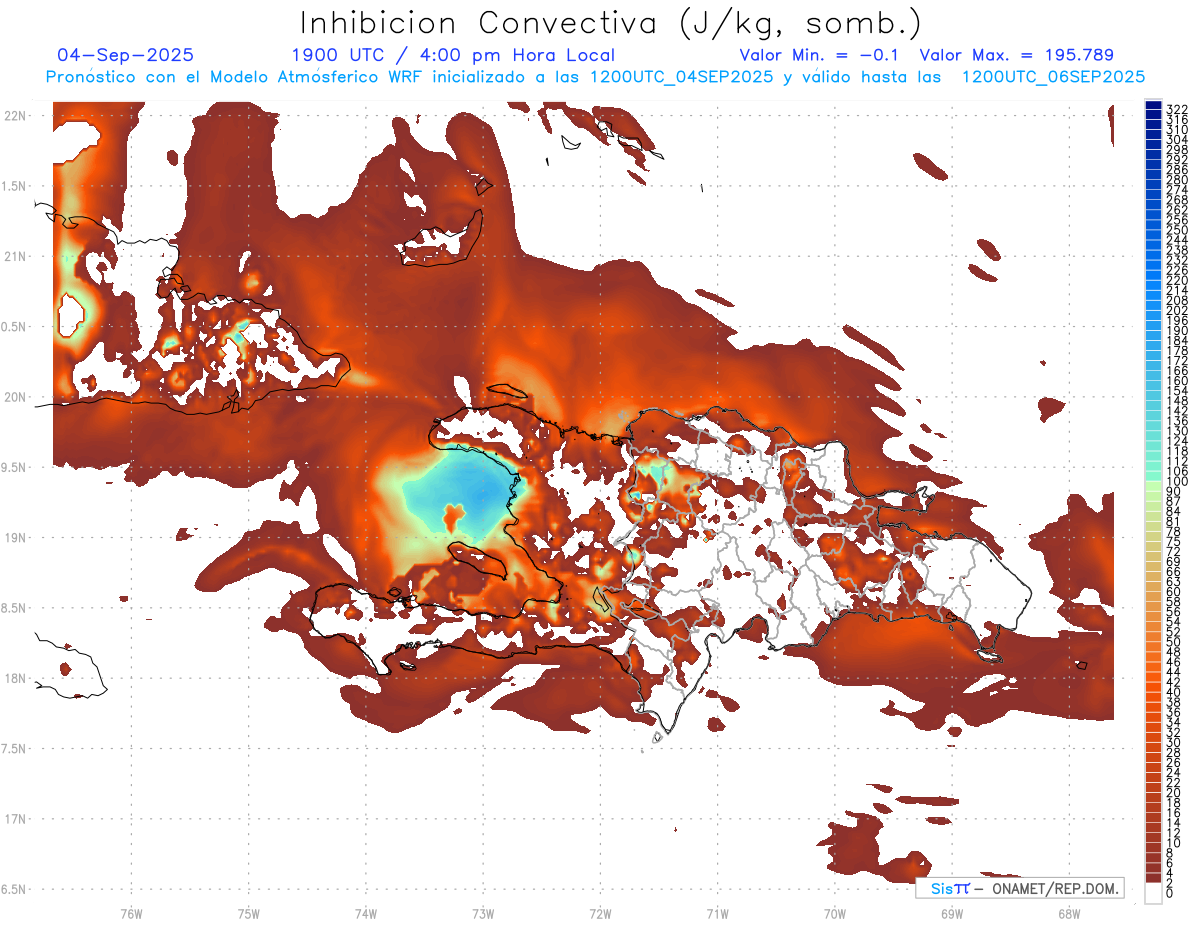Click the 17N latitude axis label
Viewport: 1200px width, 927px height.
tap(14, 819)
